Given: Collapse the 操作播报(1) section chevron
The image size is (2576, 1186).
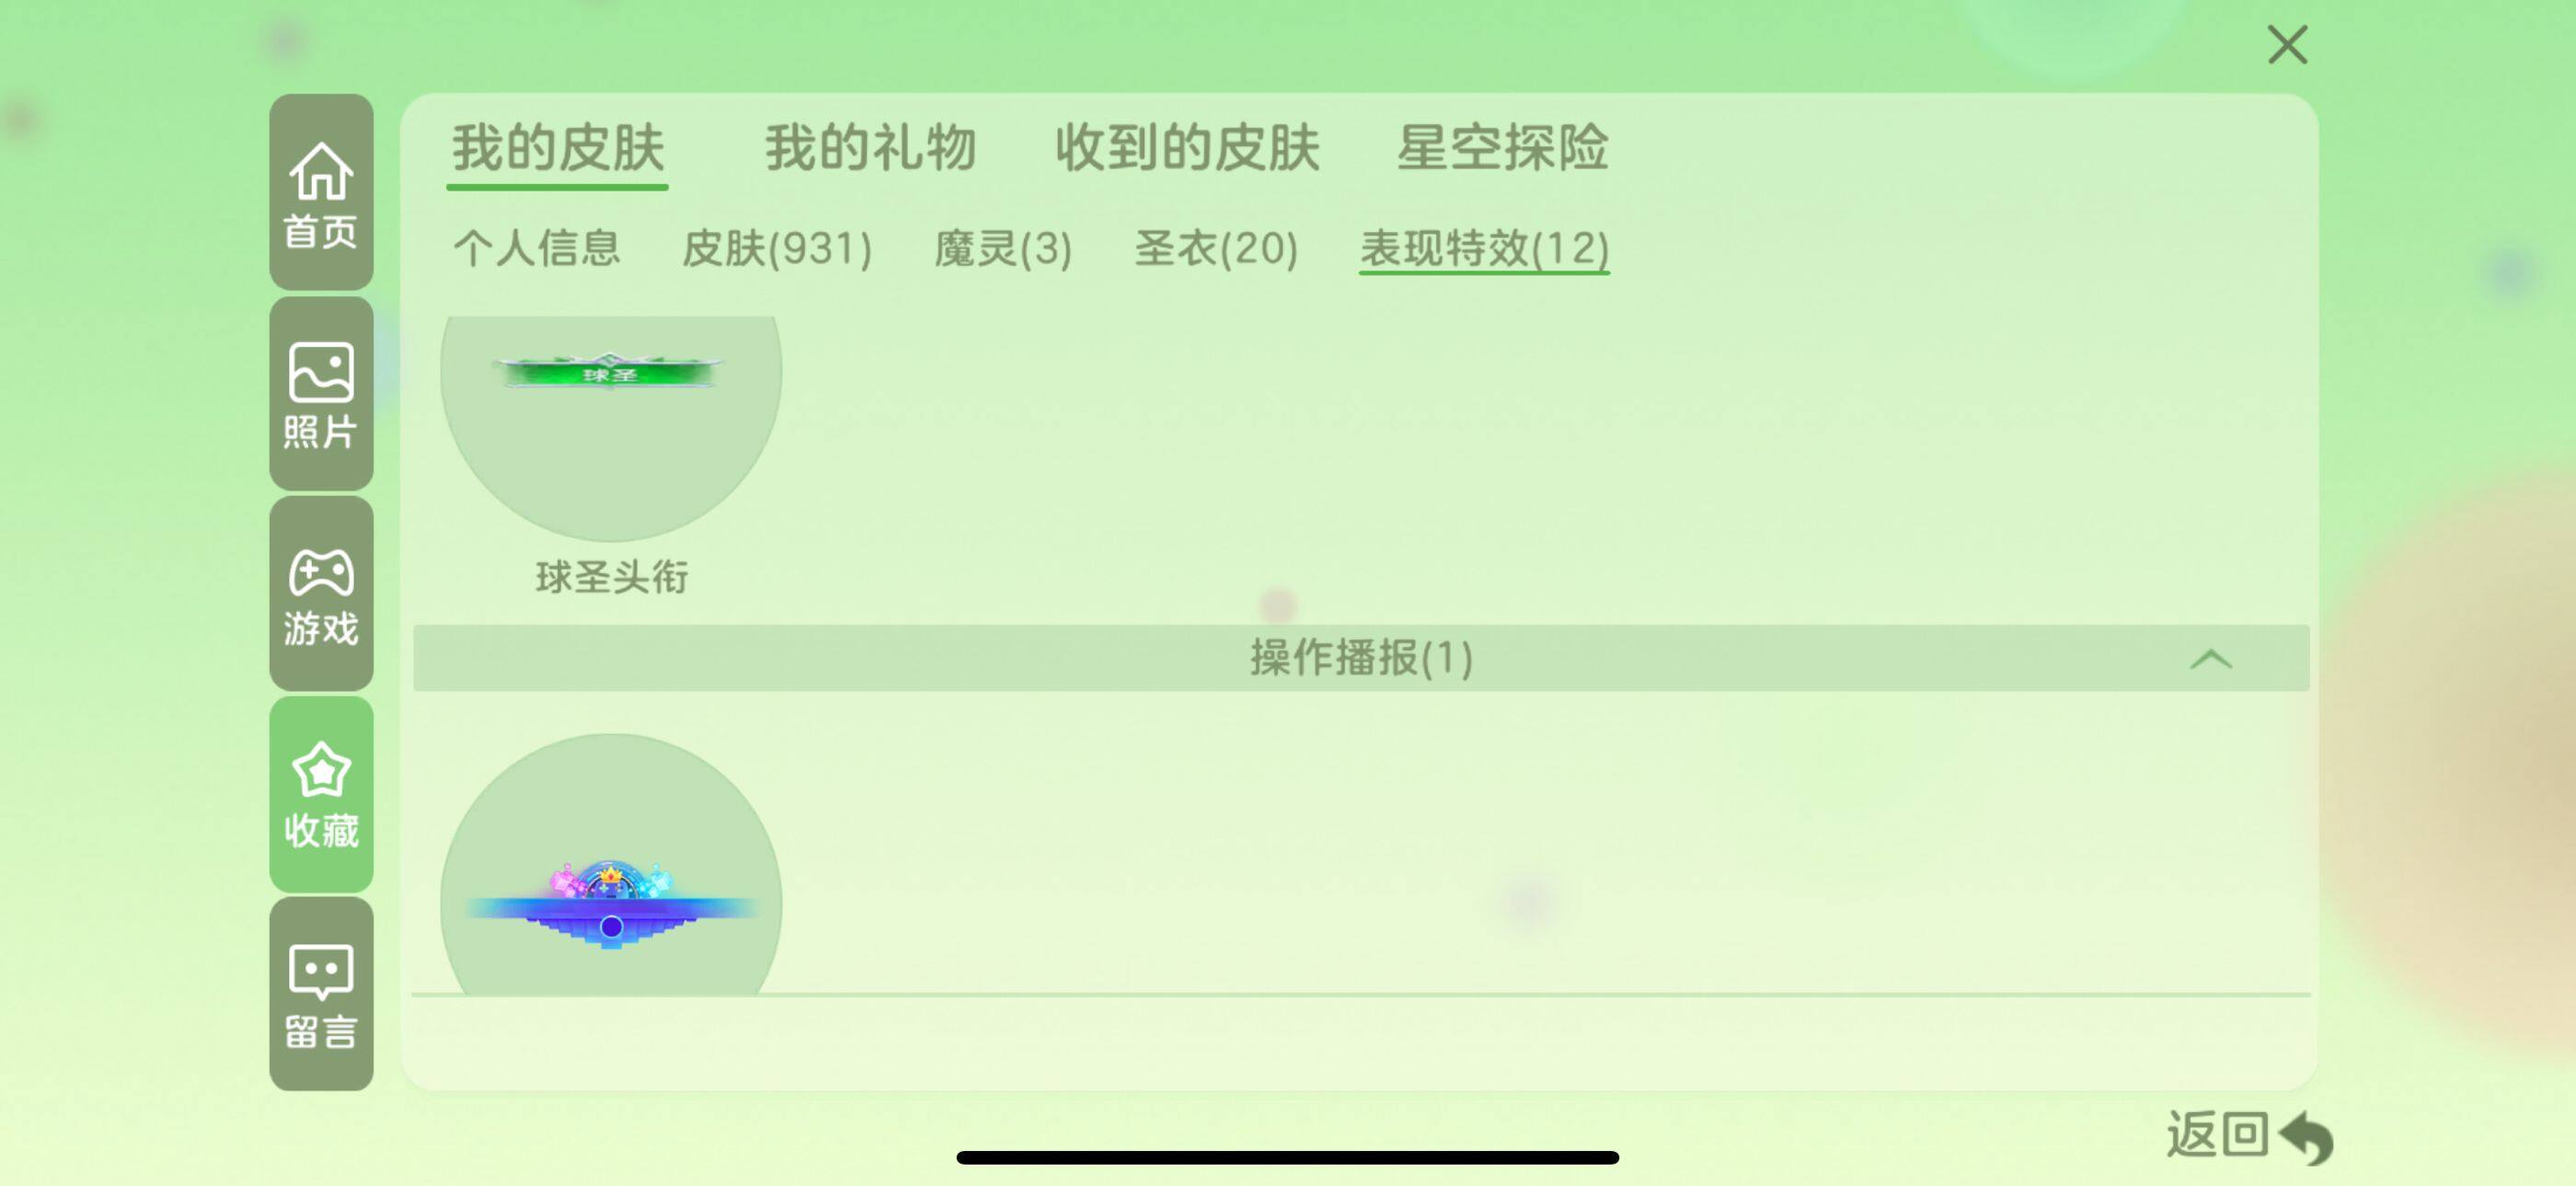Looking at the screenshot, I should 2210,659.
